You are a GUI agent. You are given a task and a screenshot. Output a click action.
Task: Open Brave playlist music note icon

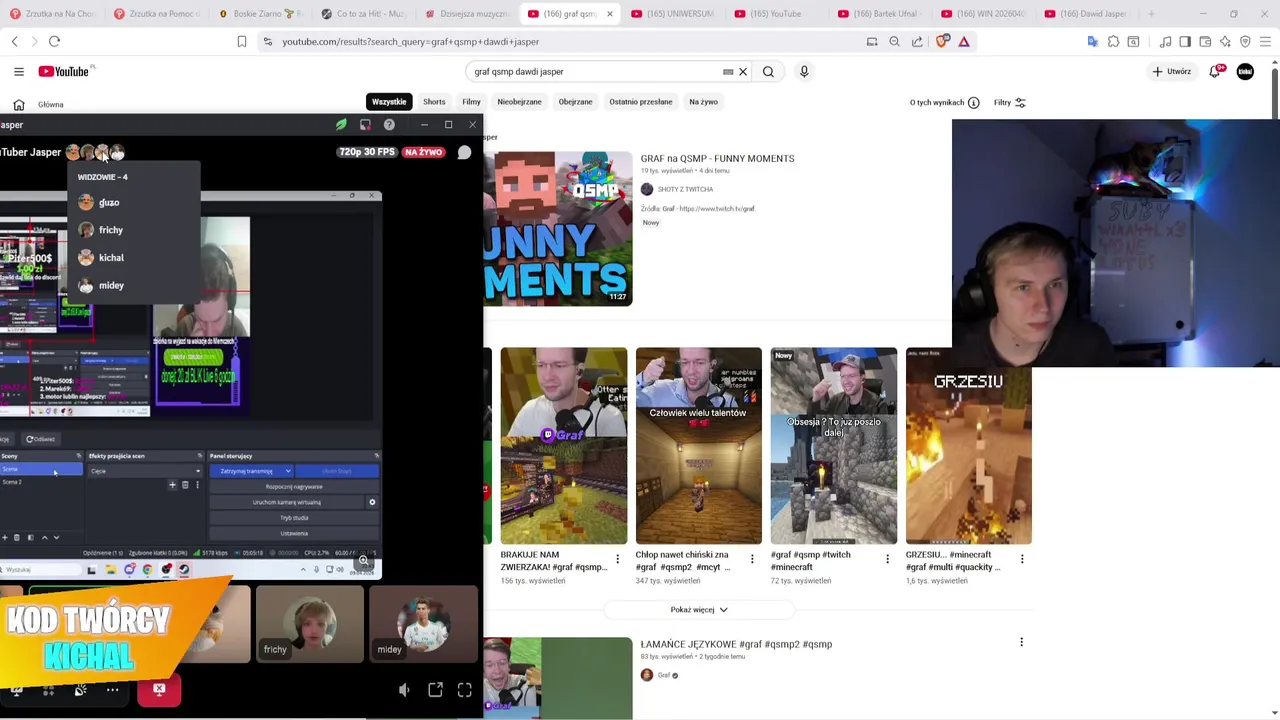[1166, 41]
